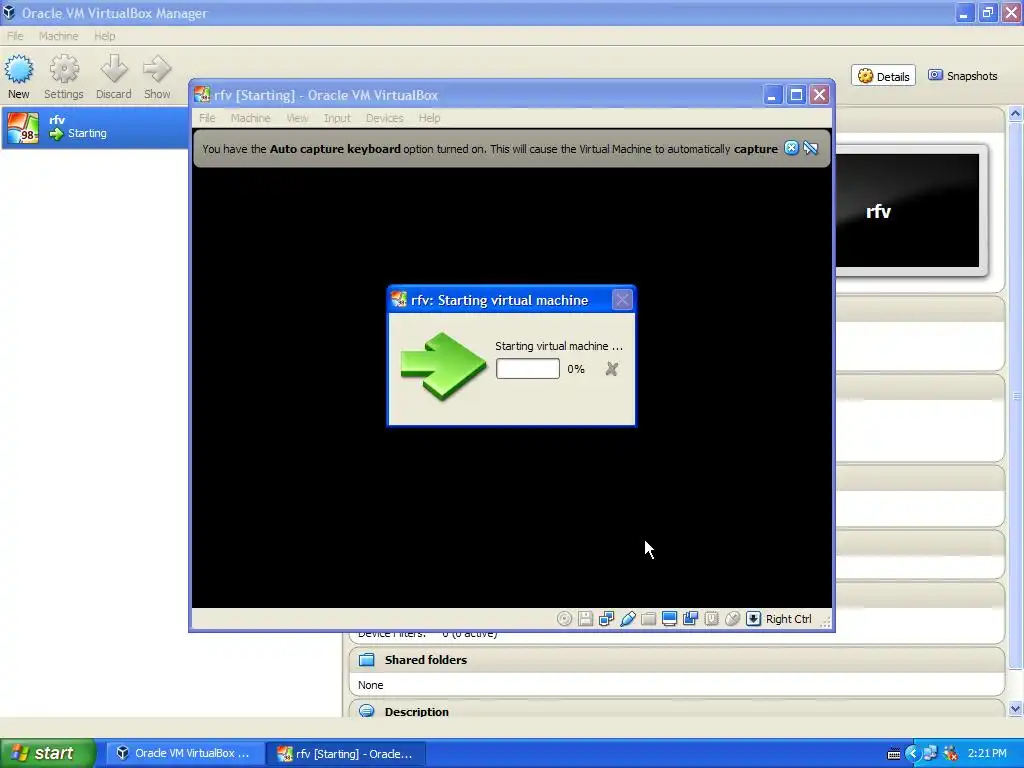This screenshot has height=768, width=1024.
Task: Close the Starting virtual machine dialog
Action: coord(622,300)
